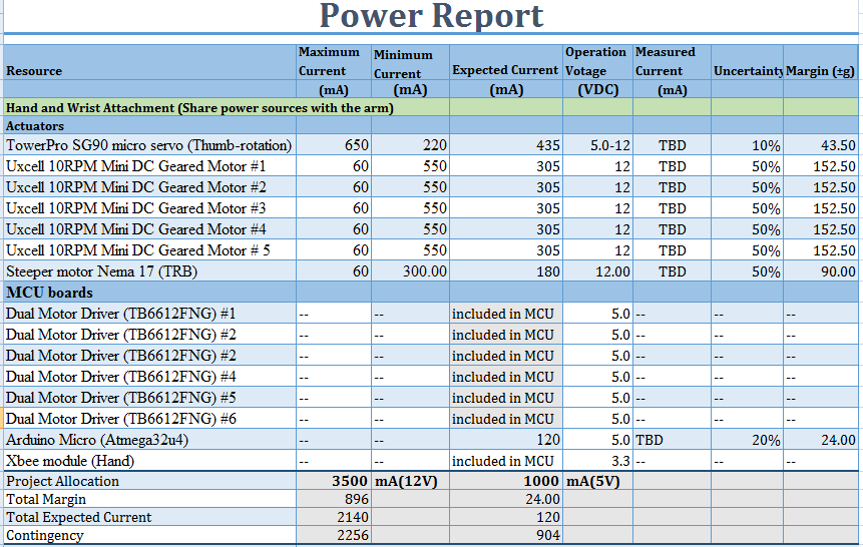The height and width of the screenshot is (547, 863).
Task: Select the Project Allocation label
Action: (150, 481)
